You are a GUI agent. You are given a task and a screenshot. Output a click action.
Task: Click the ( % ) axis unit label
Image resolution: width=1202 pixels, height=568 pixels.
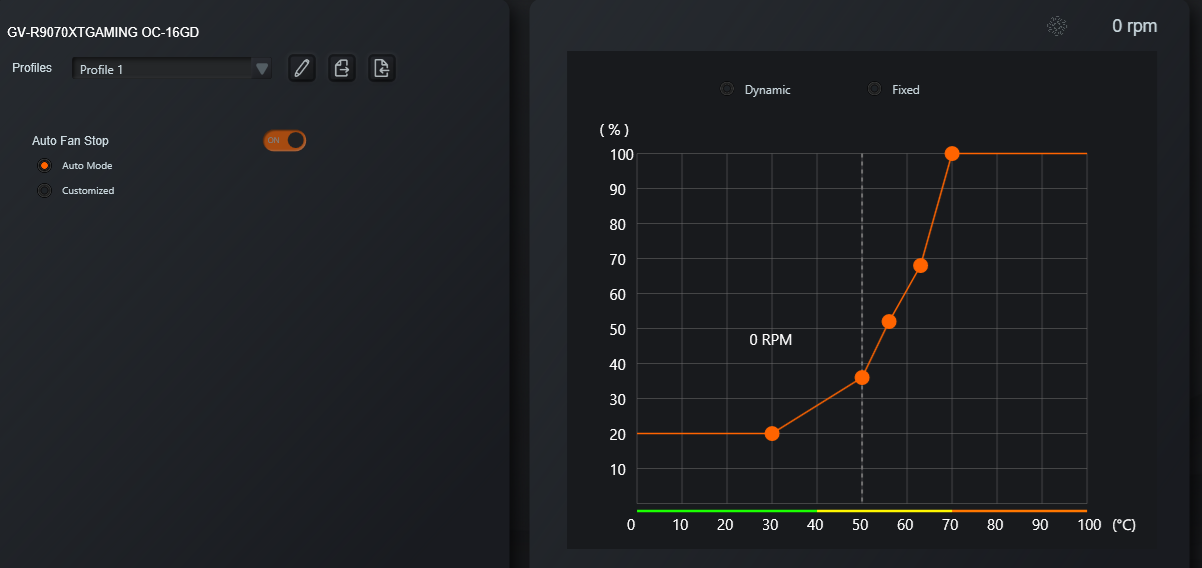[x=614, y=130]
